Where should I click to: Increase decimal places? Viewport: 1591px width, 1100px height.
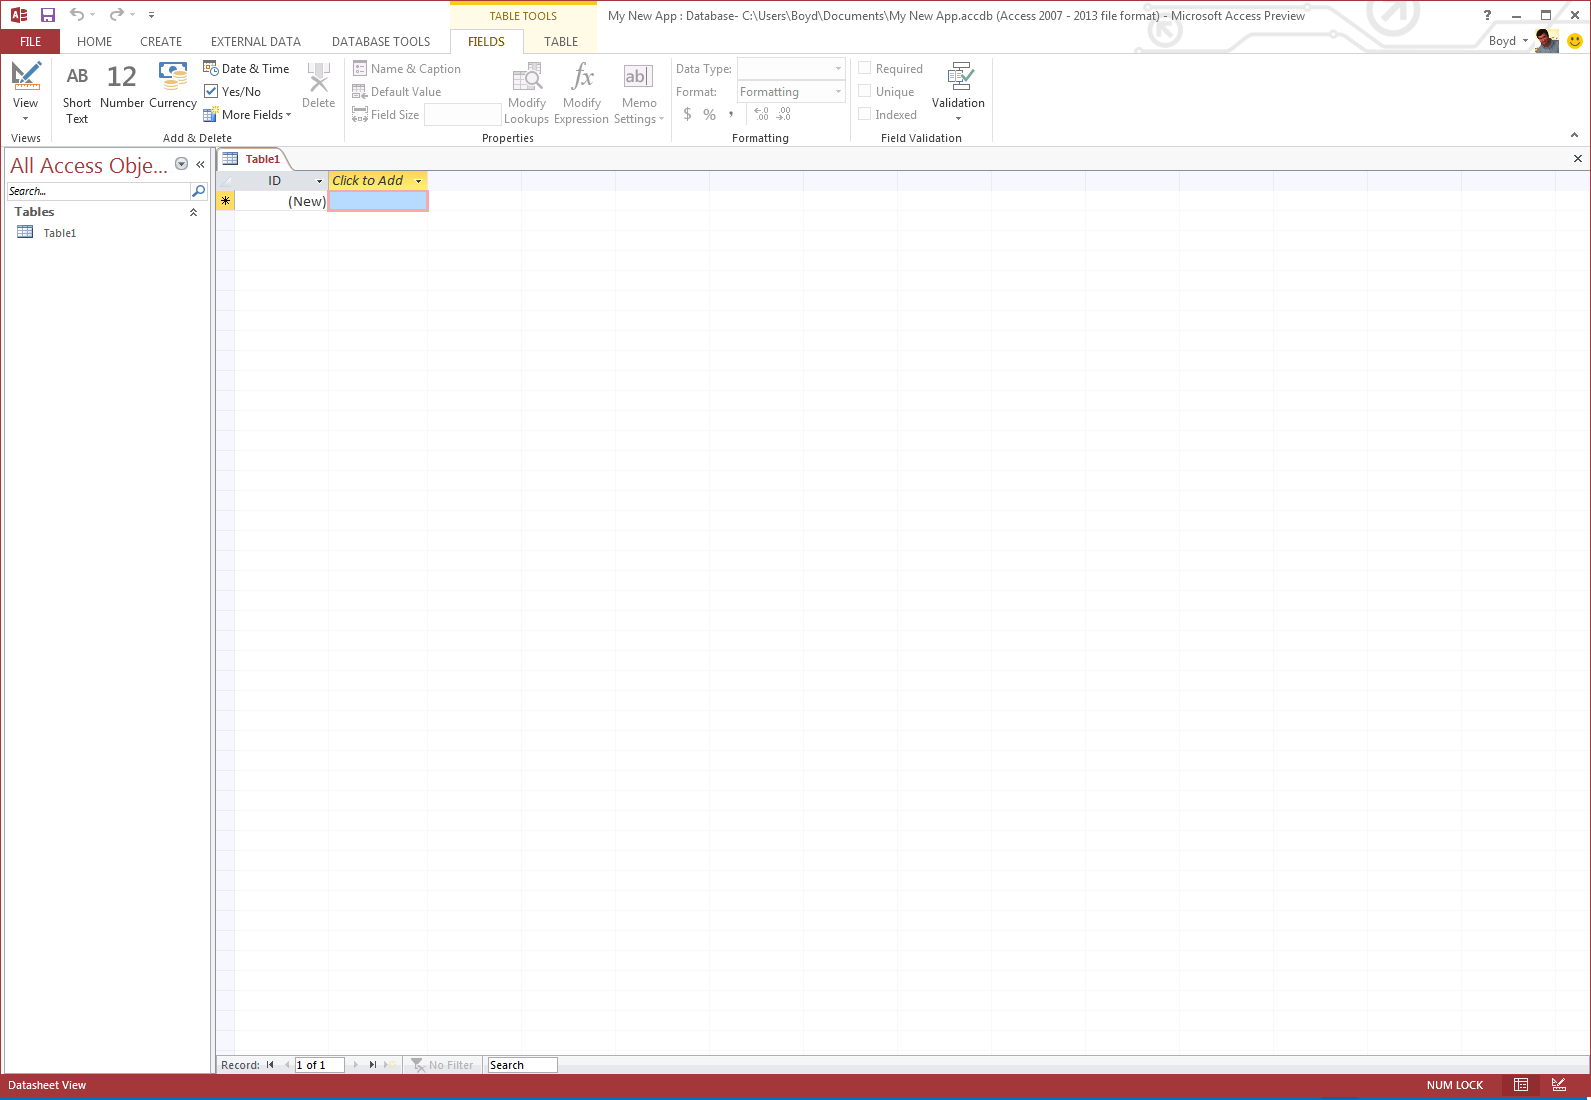coord(761,114)
